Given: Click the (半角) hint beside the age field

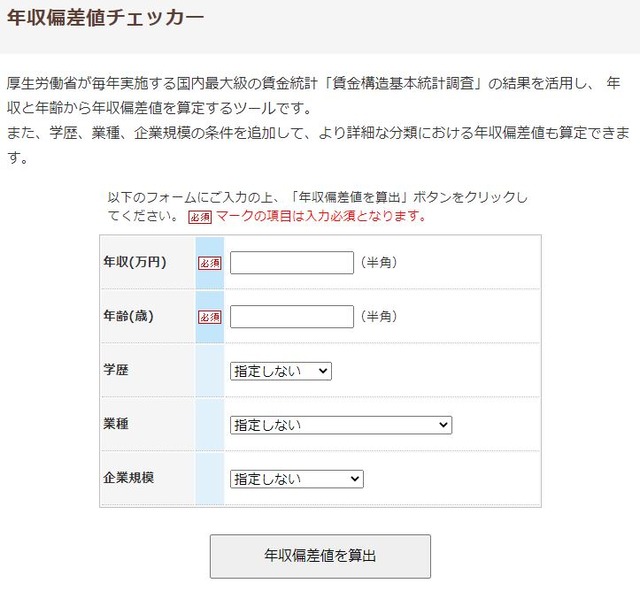Looking at the screenshot, I should tap(379, 316).
